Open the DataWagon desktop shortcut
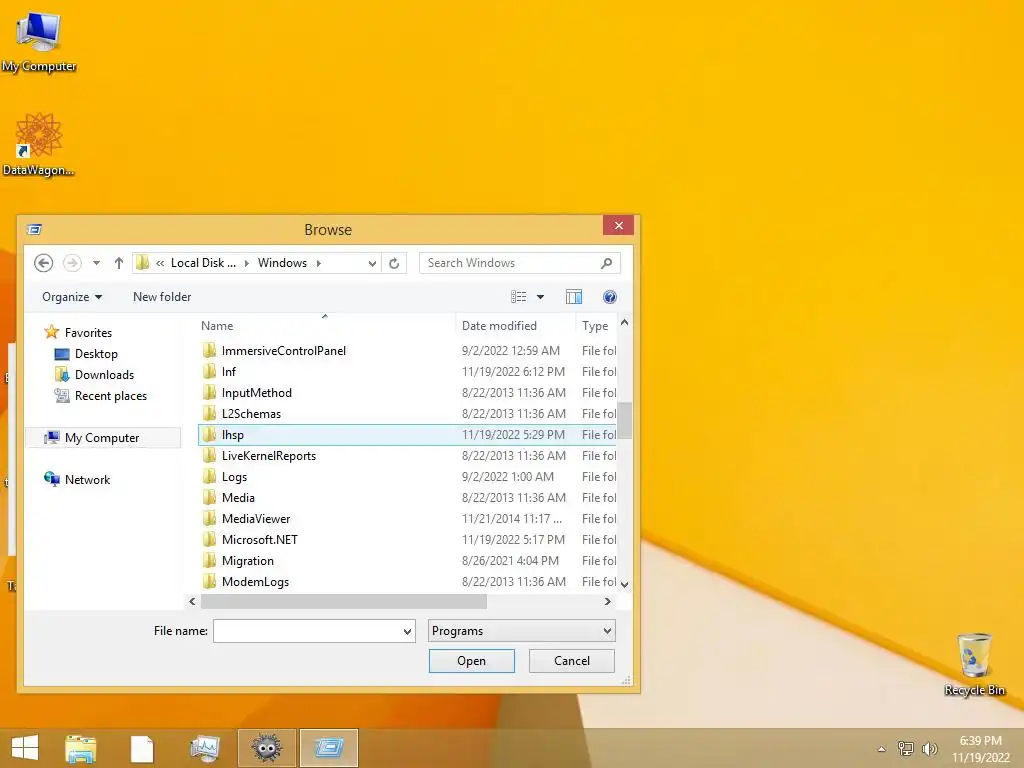The image size is (1024, 768). 39,144
